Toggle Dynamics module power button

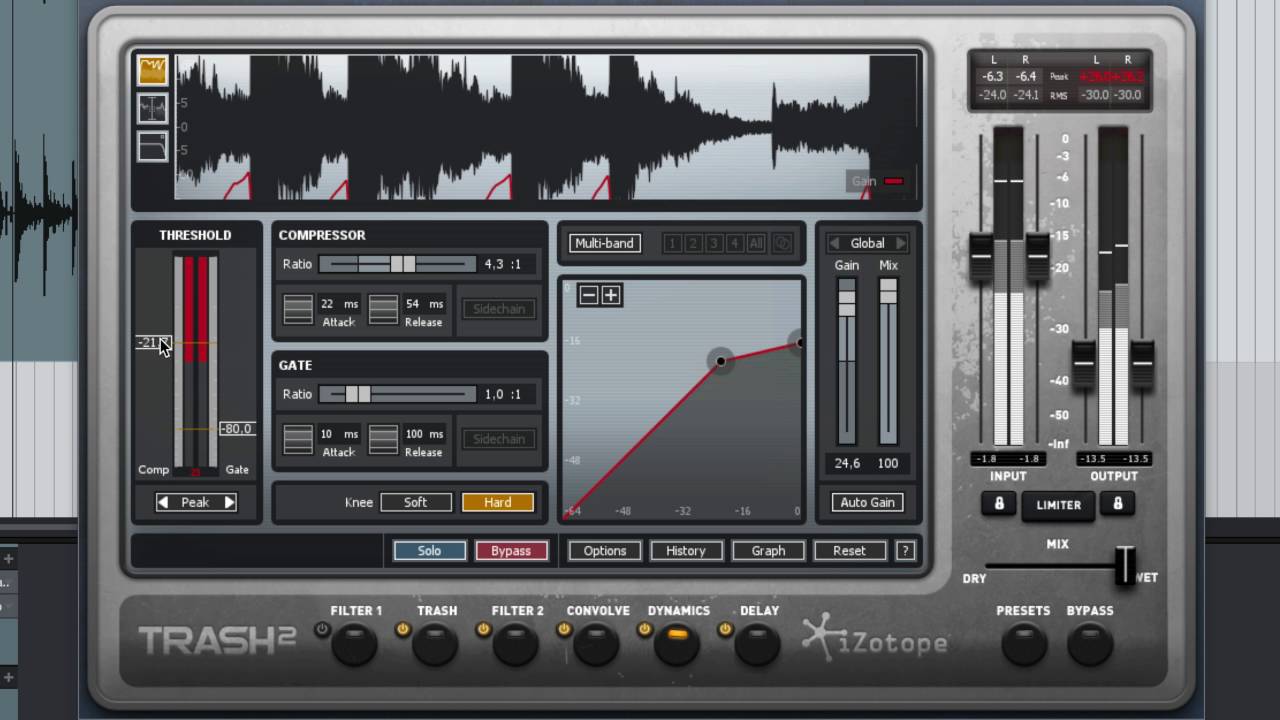click(x=644, y=629)
